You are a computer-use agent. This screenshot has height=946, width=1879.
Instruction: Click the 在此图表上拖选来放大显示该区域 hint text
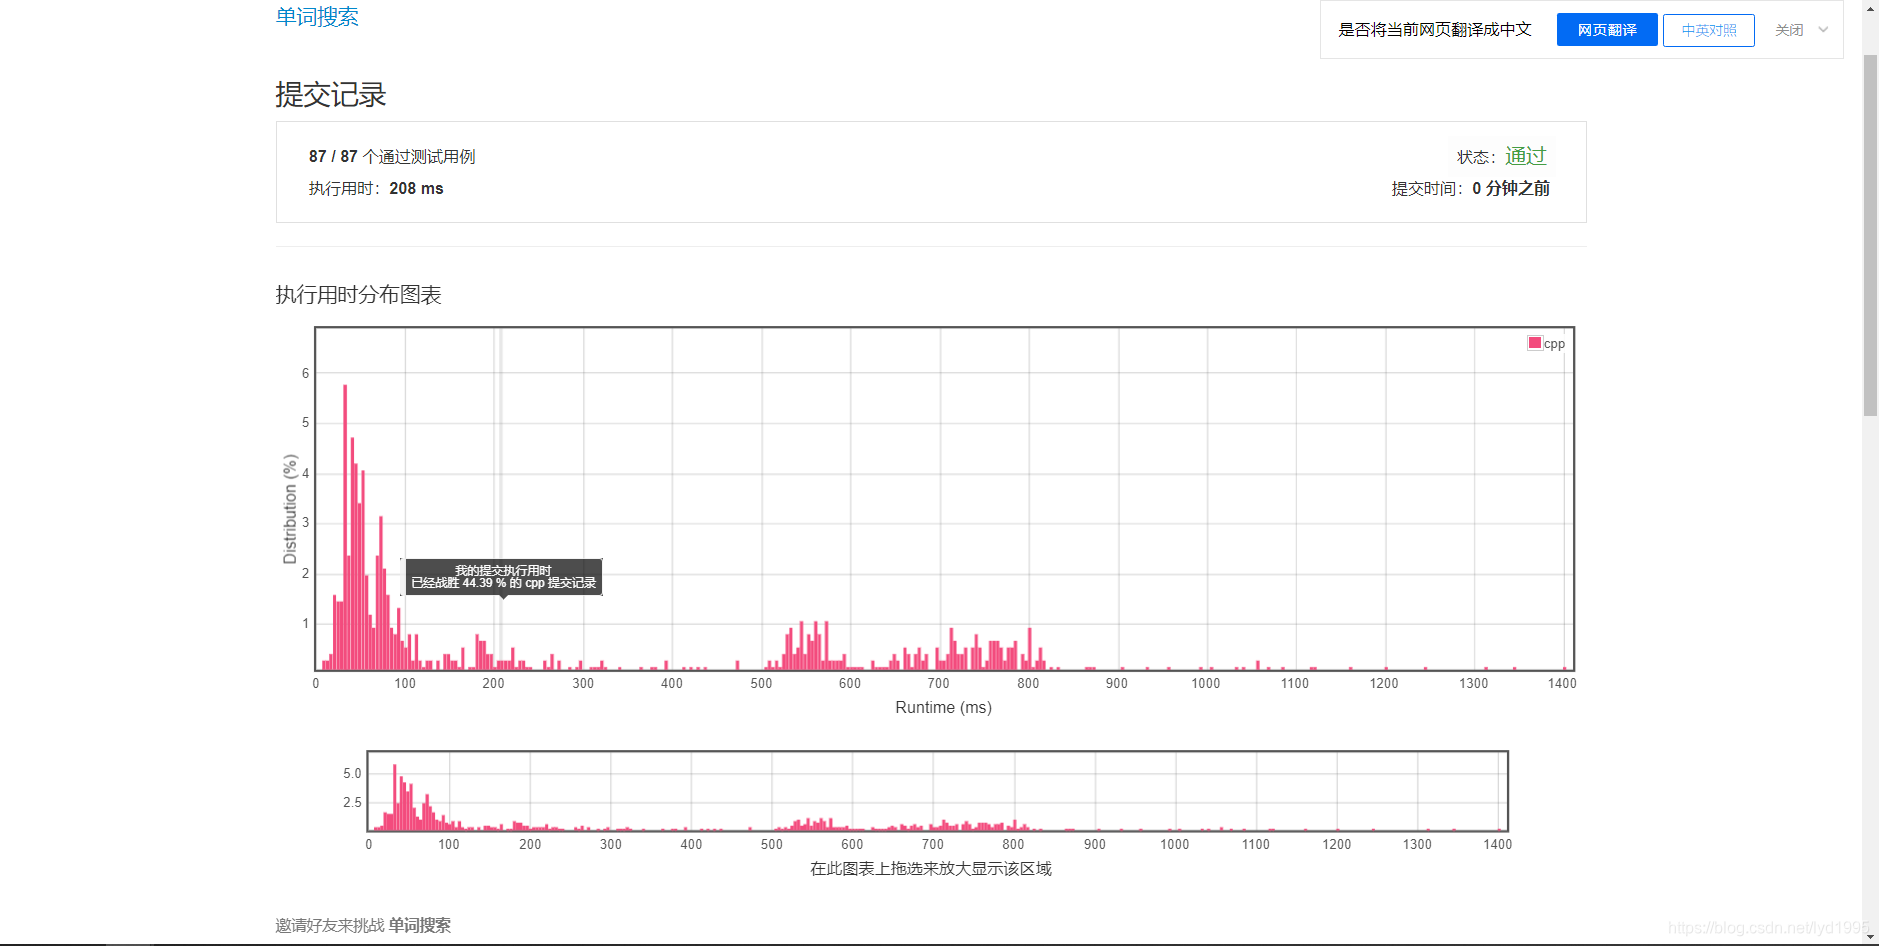click(931, 869)
